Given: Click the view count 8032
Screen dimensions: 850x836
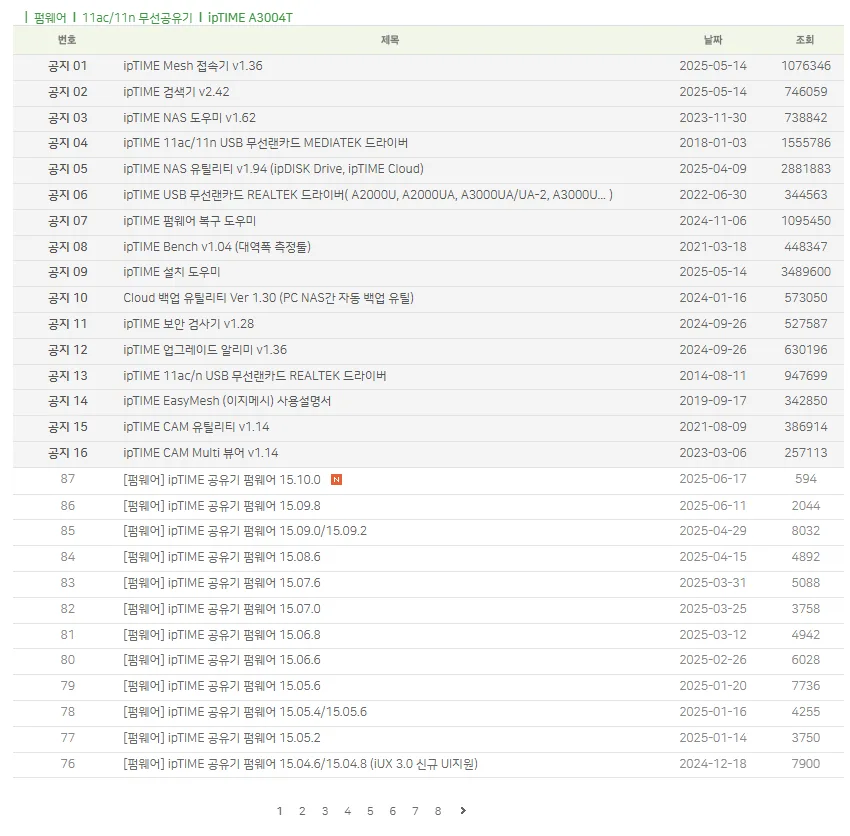Looking at the screenshot, I should [x=806, y=531].
